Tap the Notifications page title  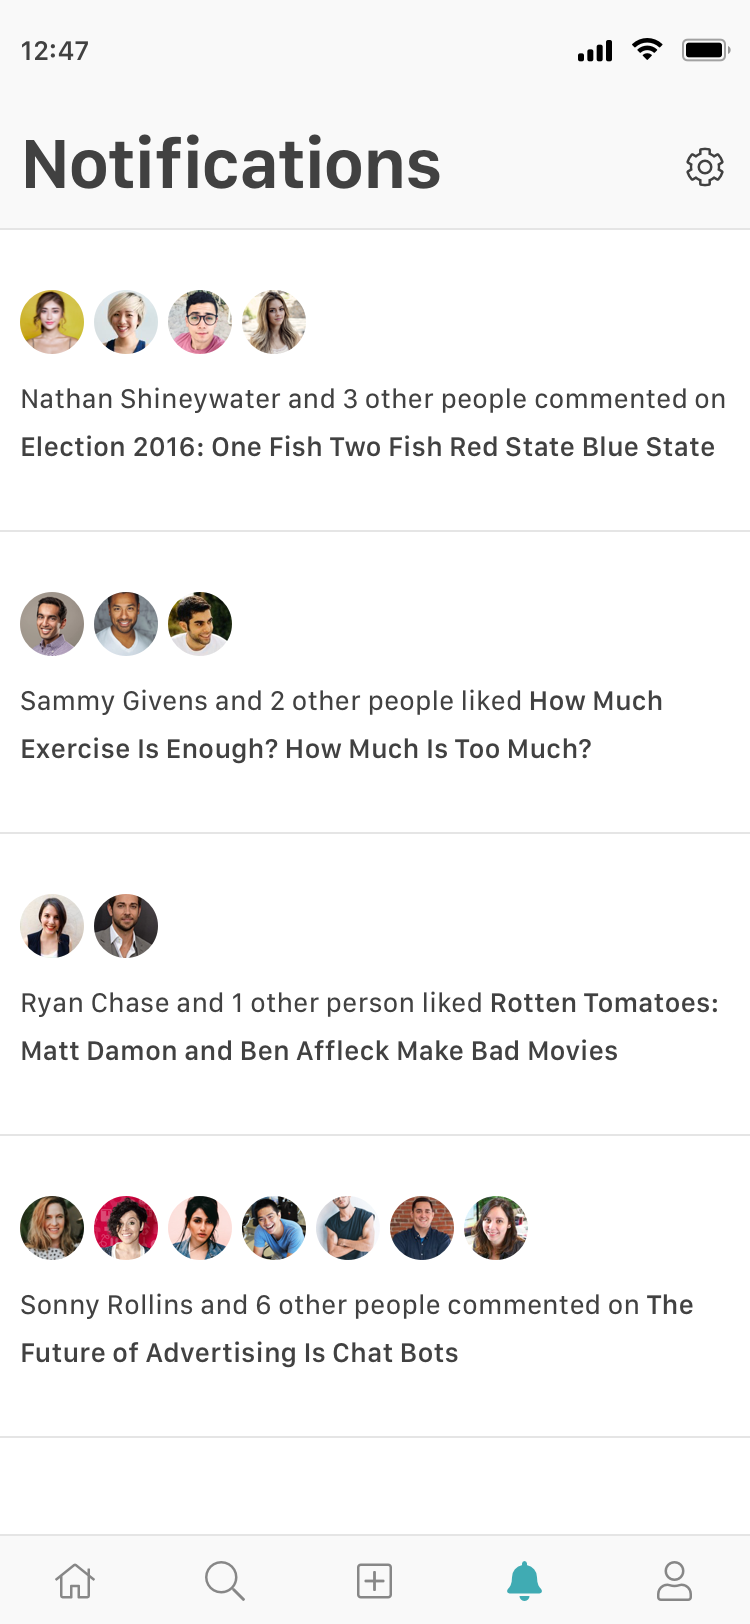pyautogui.click(x=232, y=165)
